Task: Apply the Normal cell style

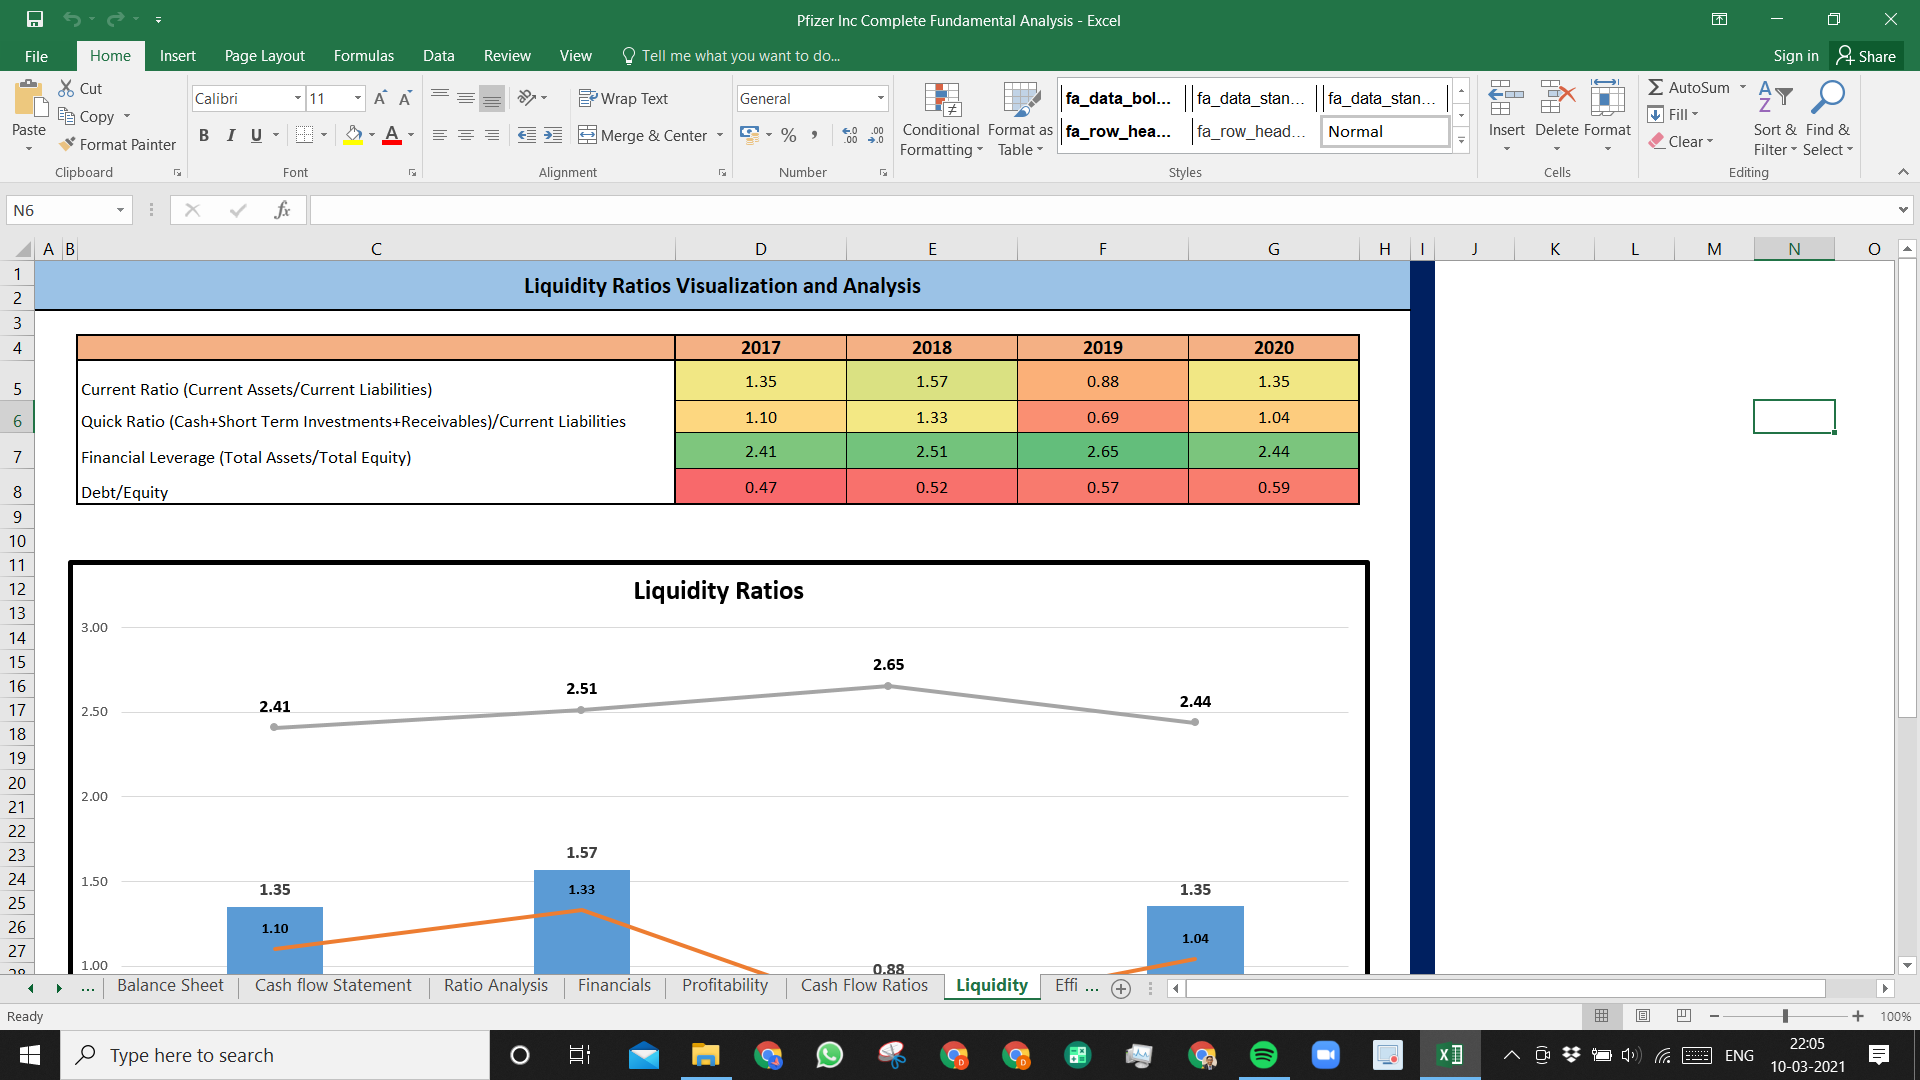Action: [x=1385, y=131]
